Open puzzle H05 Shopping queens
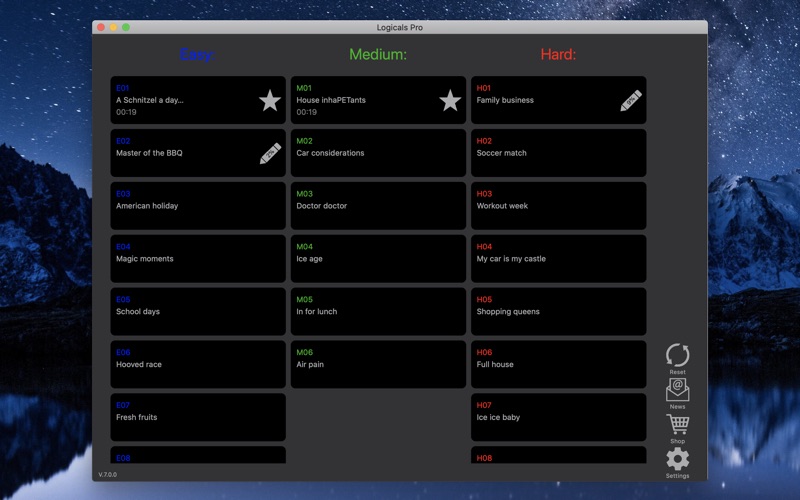Screen dimensions: 800x500 coord(559,311)
